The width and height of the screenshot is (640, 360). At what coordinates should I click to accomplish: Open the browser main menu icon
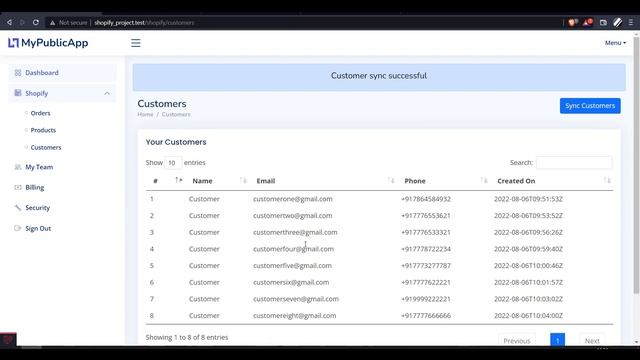pos(631,22)
